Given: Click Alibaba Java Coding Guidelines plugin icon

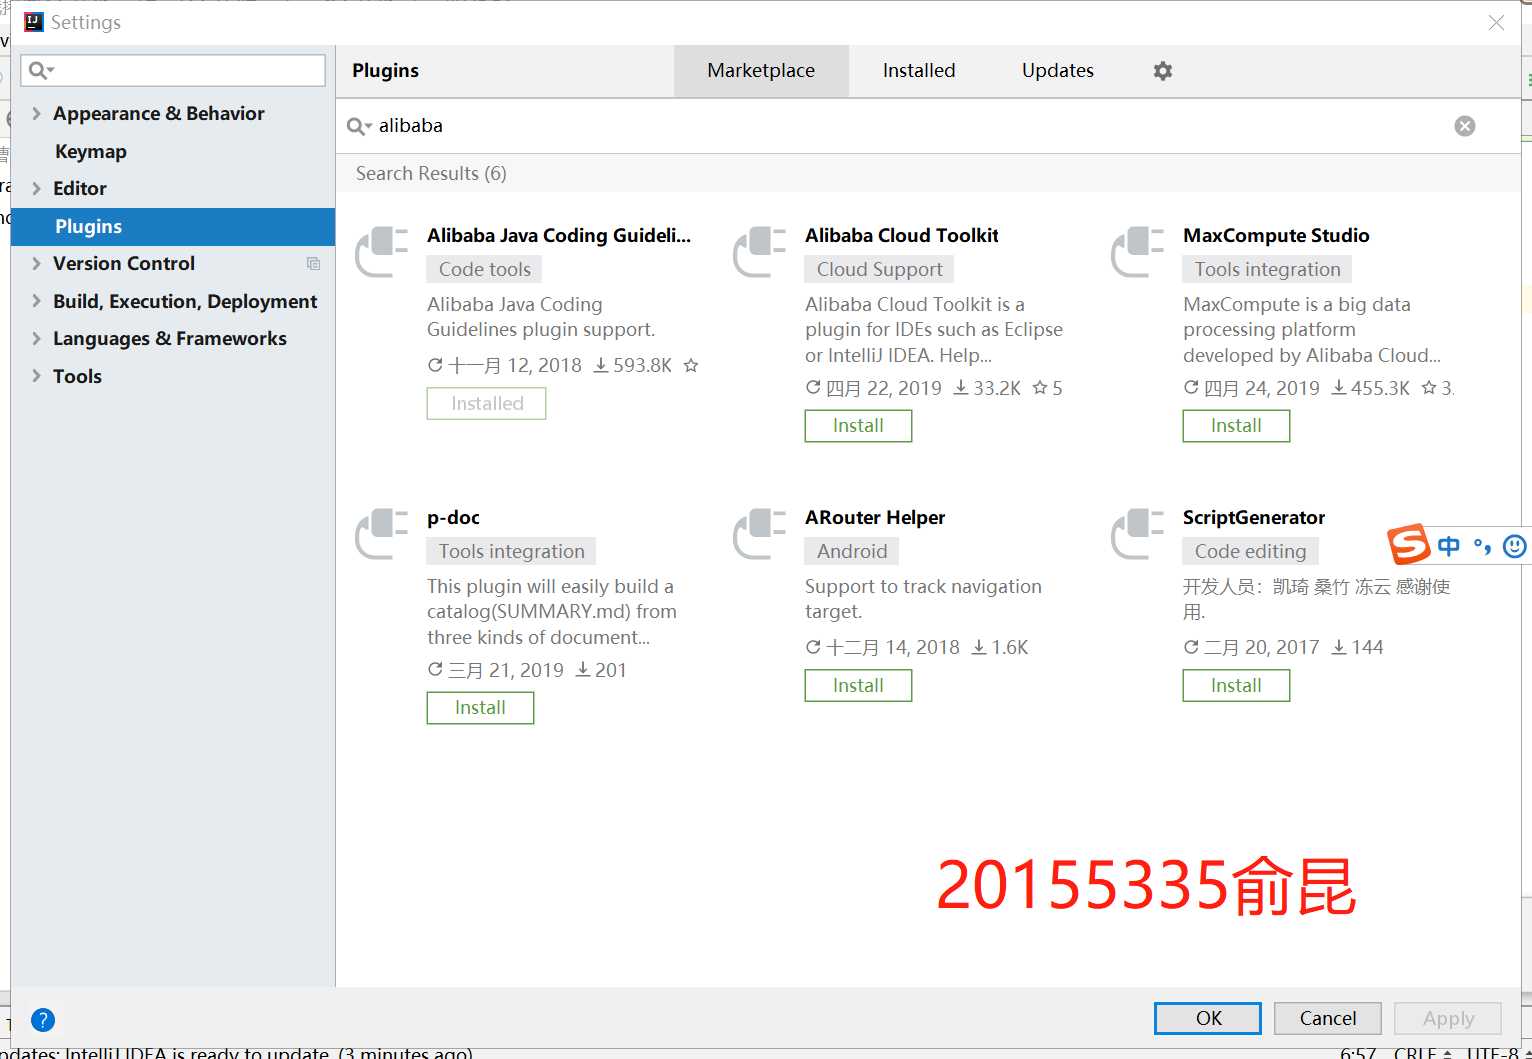Looking at the screenshot, I should [382, 251].
